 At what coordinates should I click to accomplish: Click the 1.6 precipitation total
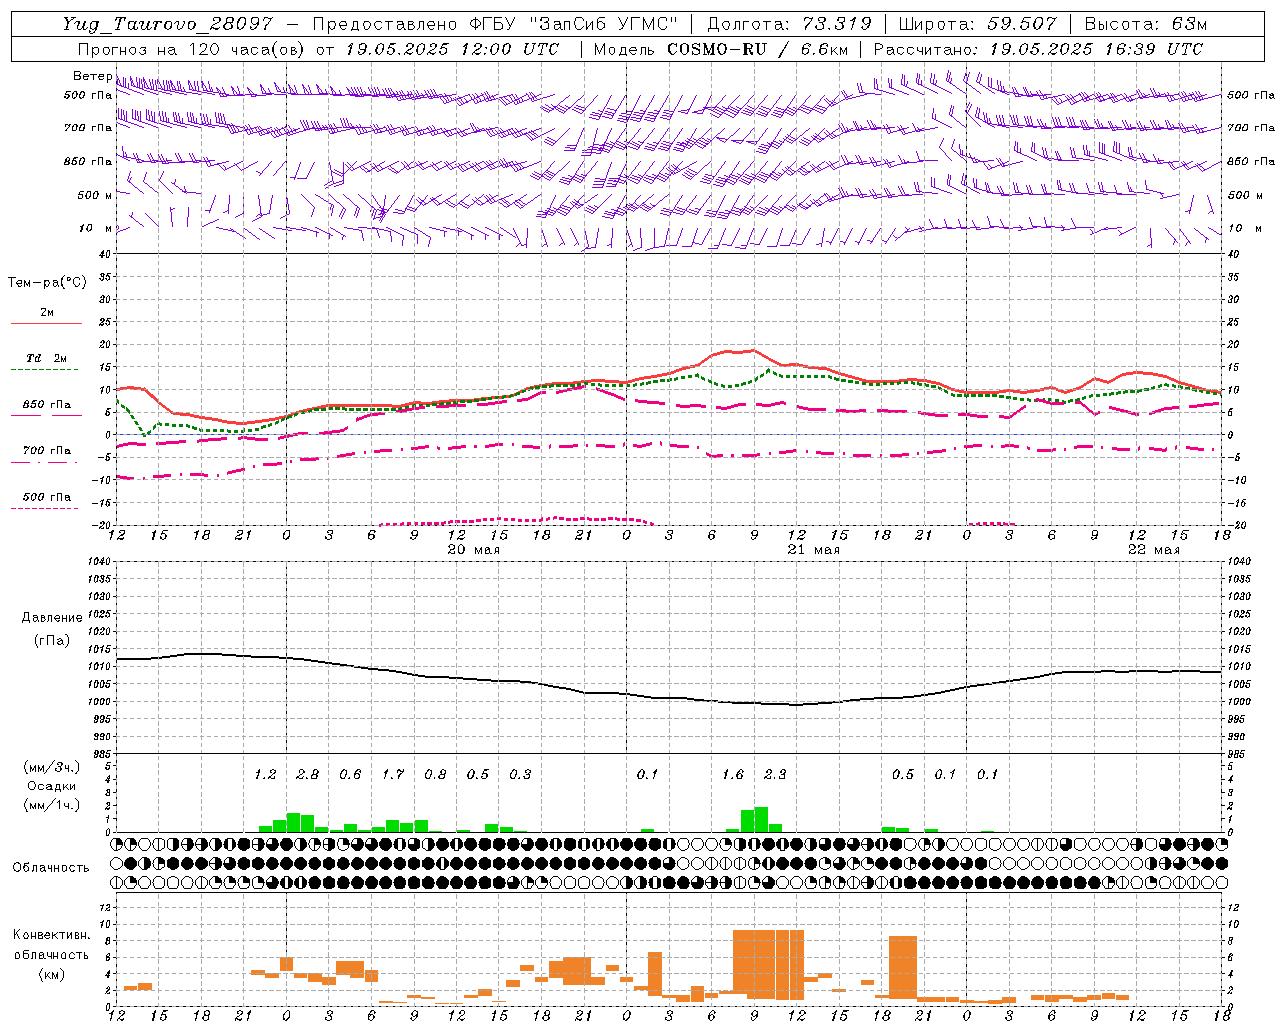pyautogui.click(x=733, y=774)
